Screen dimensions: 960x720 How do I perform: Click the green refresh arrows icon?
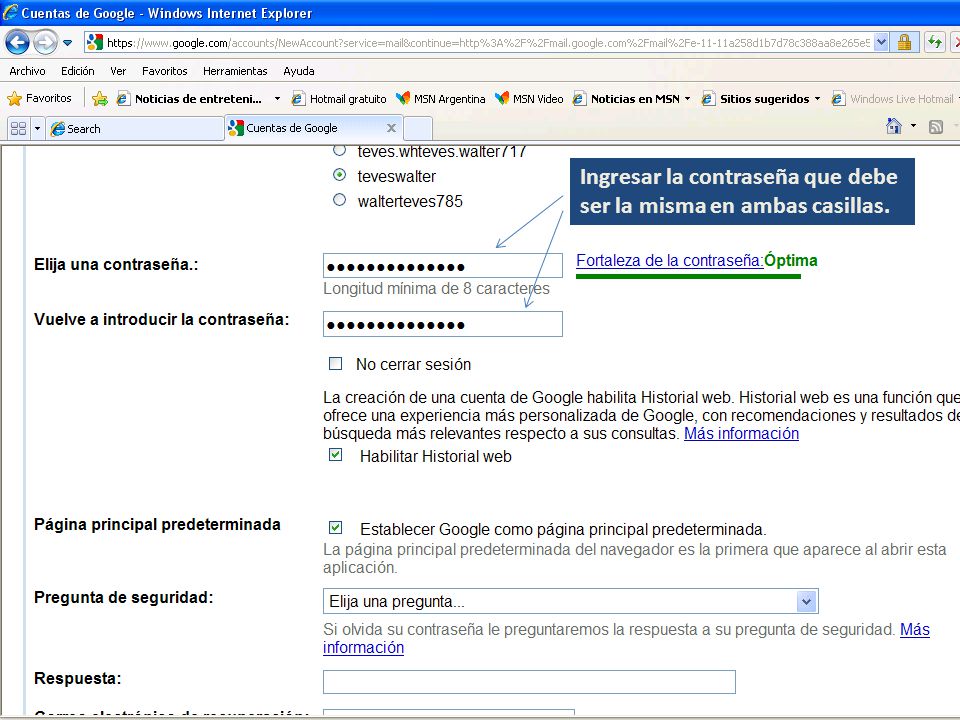(934, 42)
